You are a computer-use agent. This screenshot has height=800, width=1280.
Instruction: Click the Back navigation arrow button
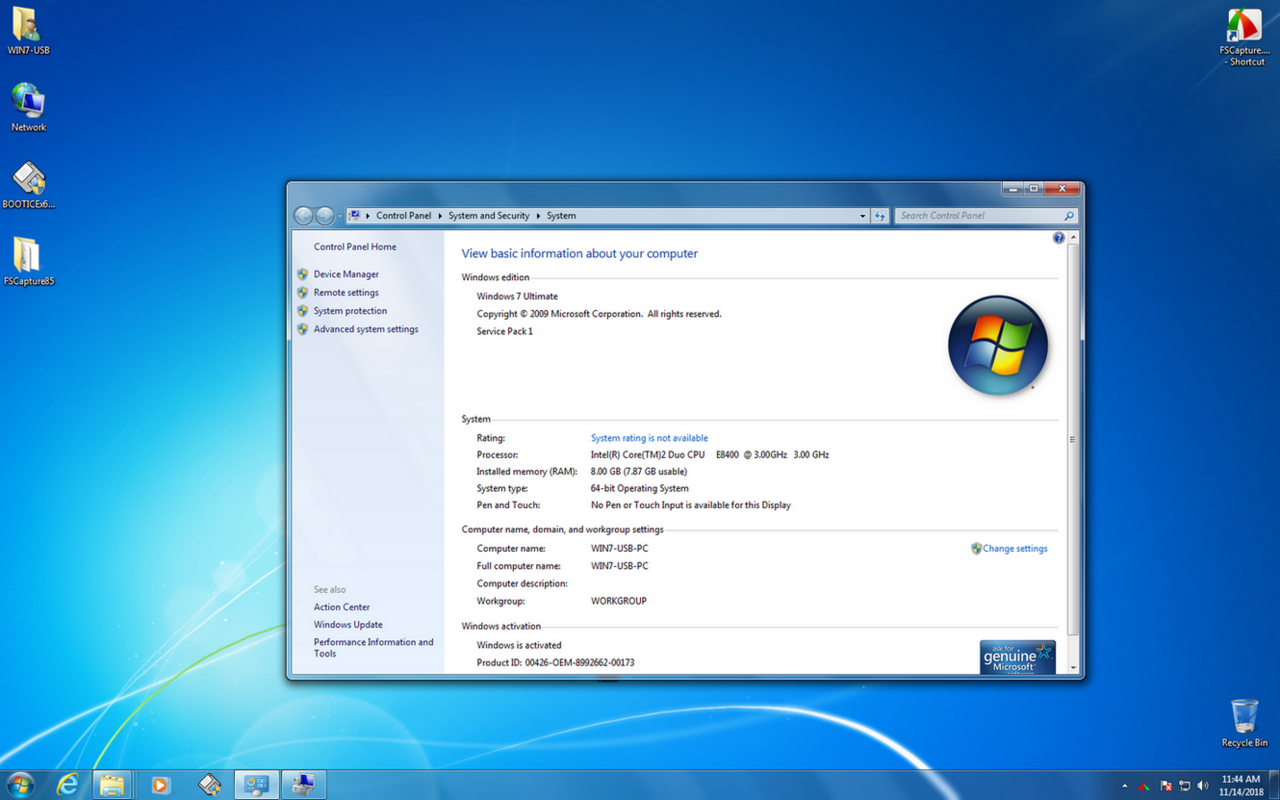coord(304,216)
